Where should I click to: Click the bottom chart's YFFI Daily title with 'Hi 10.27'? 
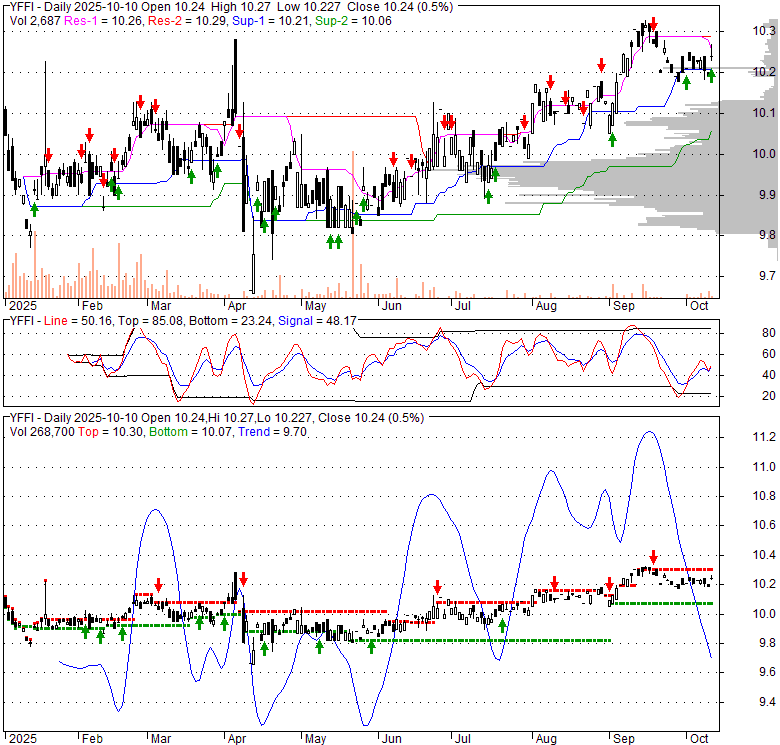[x=217, y=418]
